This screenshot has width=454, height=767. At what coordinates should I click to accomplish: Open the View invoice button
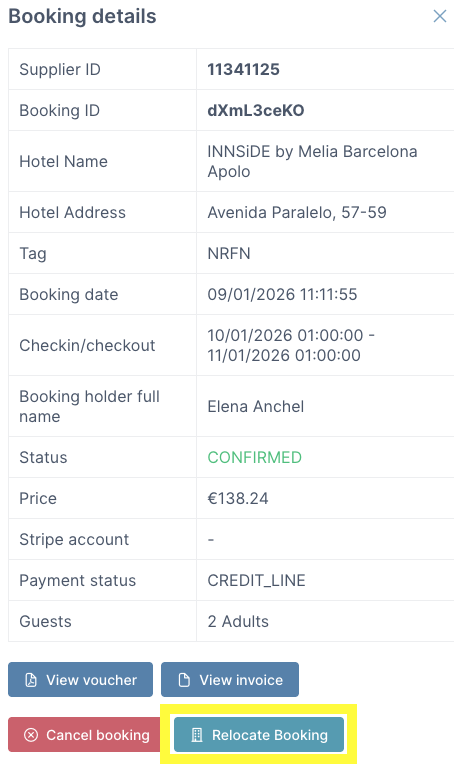pyautogui.click(x=230, y=679)
